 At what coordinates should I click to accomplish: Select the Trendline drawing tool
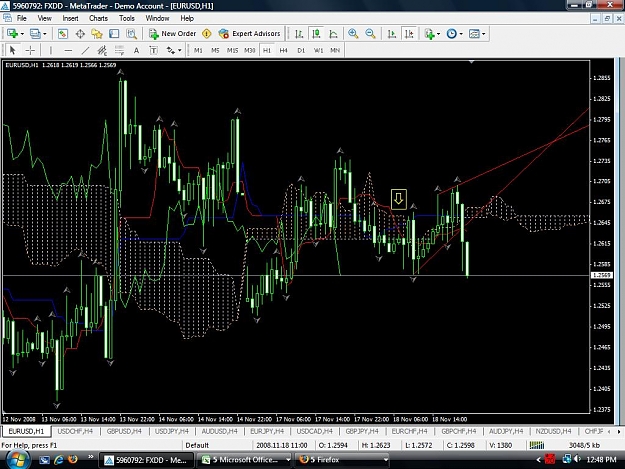pyautogui.click(x=85, y=50)
